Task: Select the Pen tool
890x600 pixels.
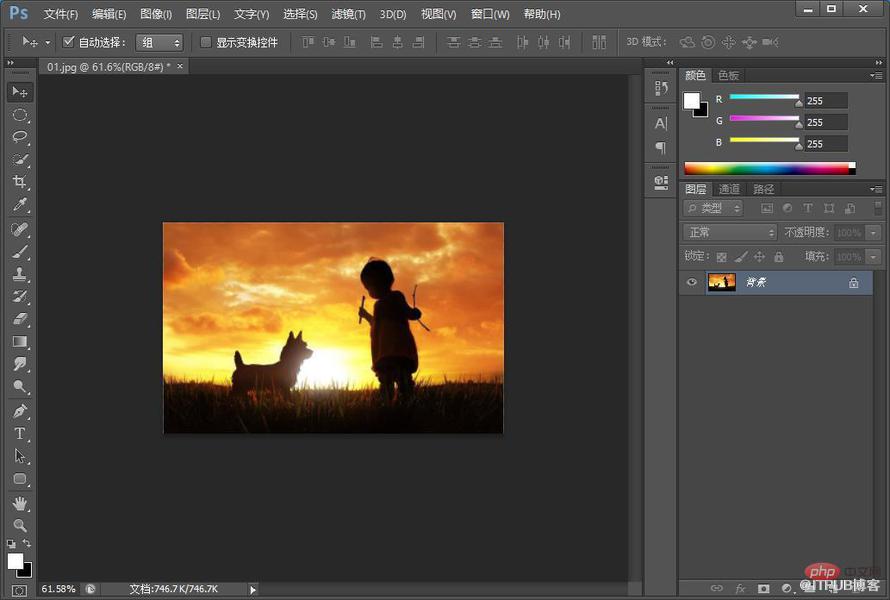Action: (x=20, y=411)
